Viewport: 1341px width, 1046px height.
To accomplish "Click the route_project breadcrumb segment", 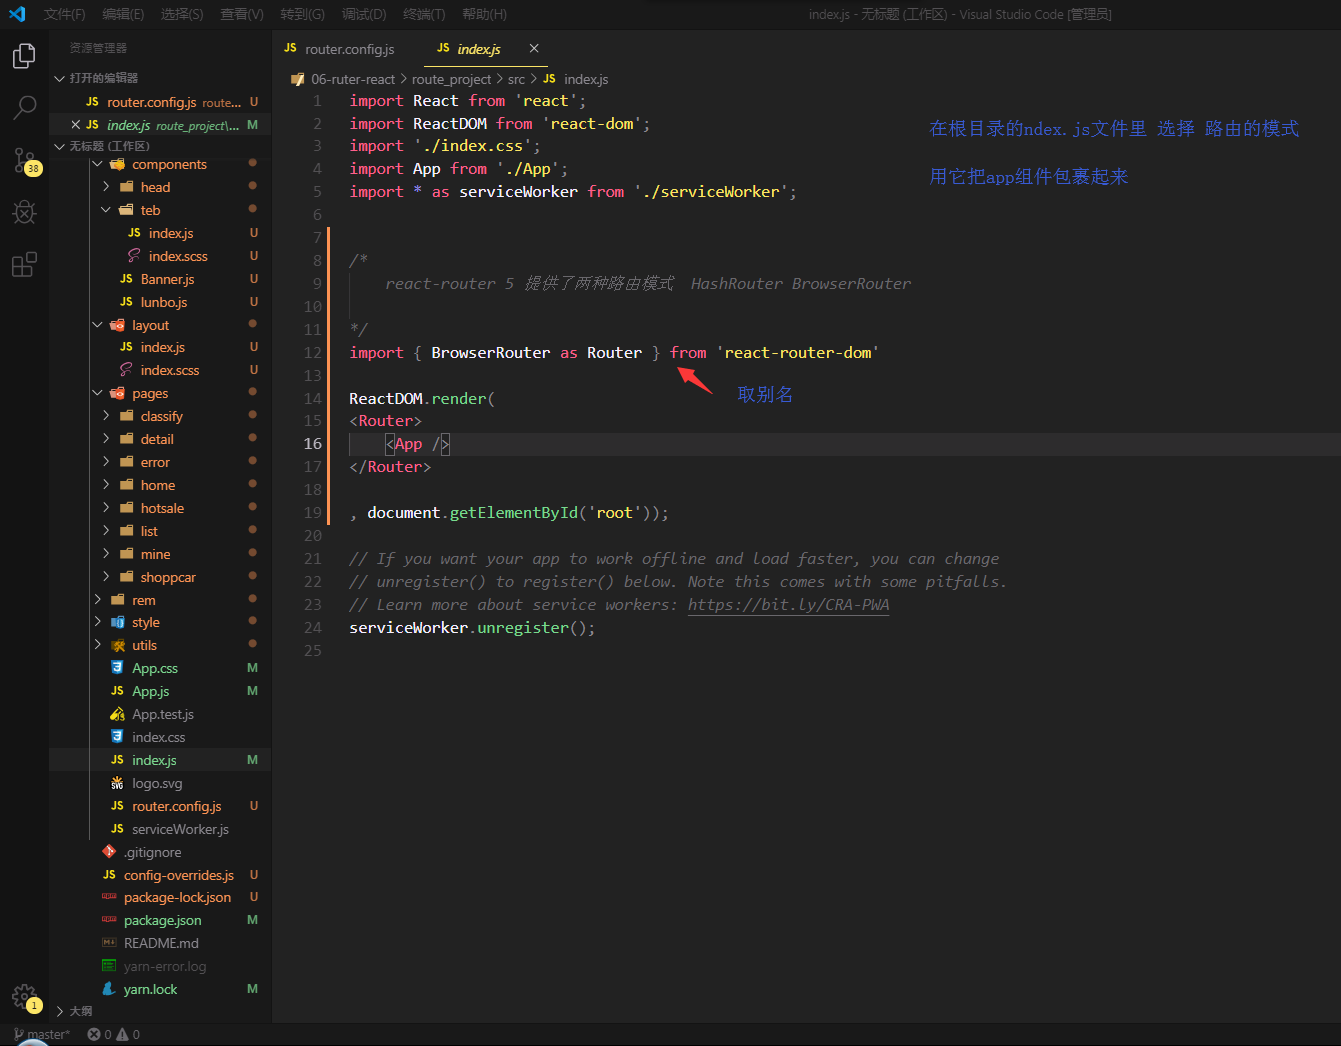I will (x=451, y=79).
